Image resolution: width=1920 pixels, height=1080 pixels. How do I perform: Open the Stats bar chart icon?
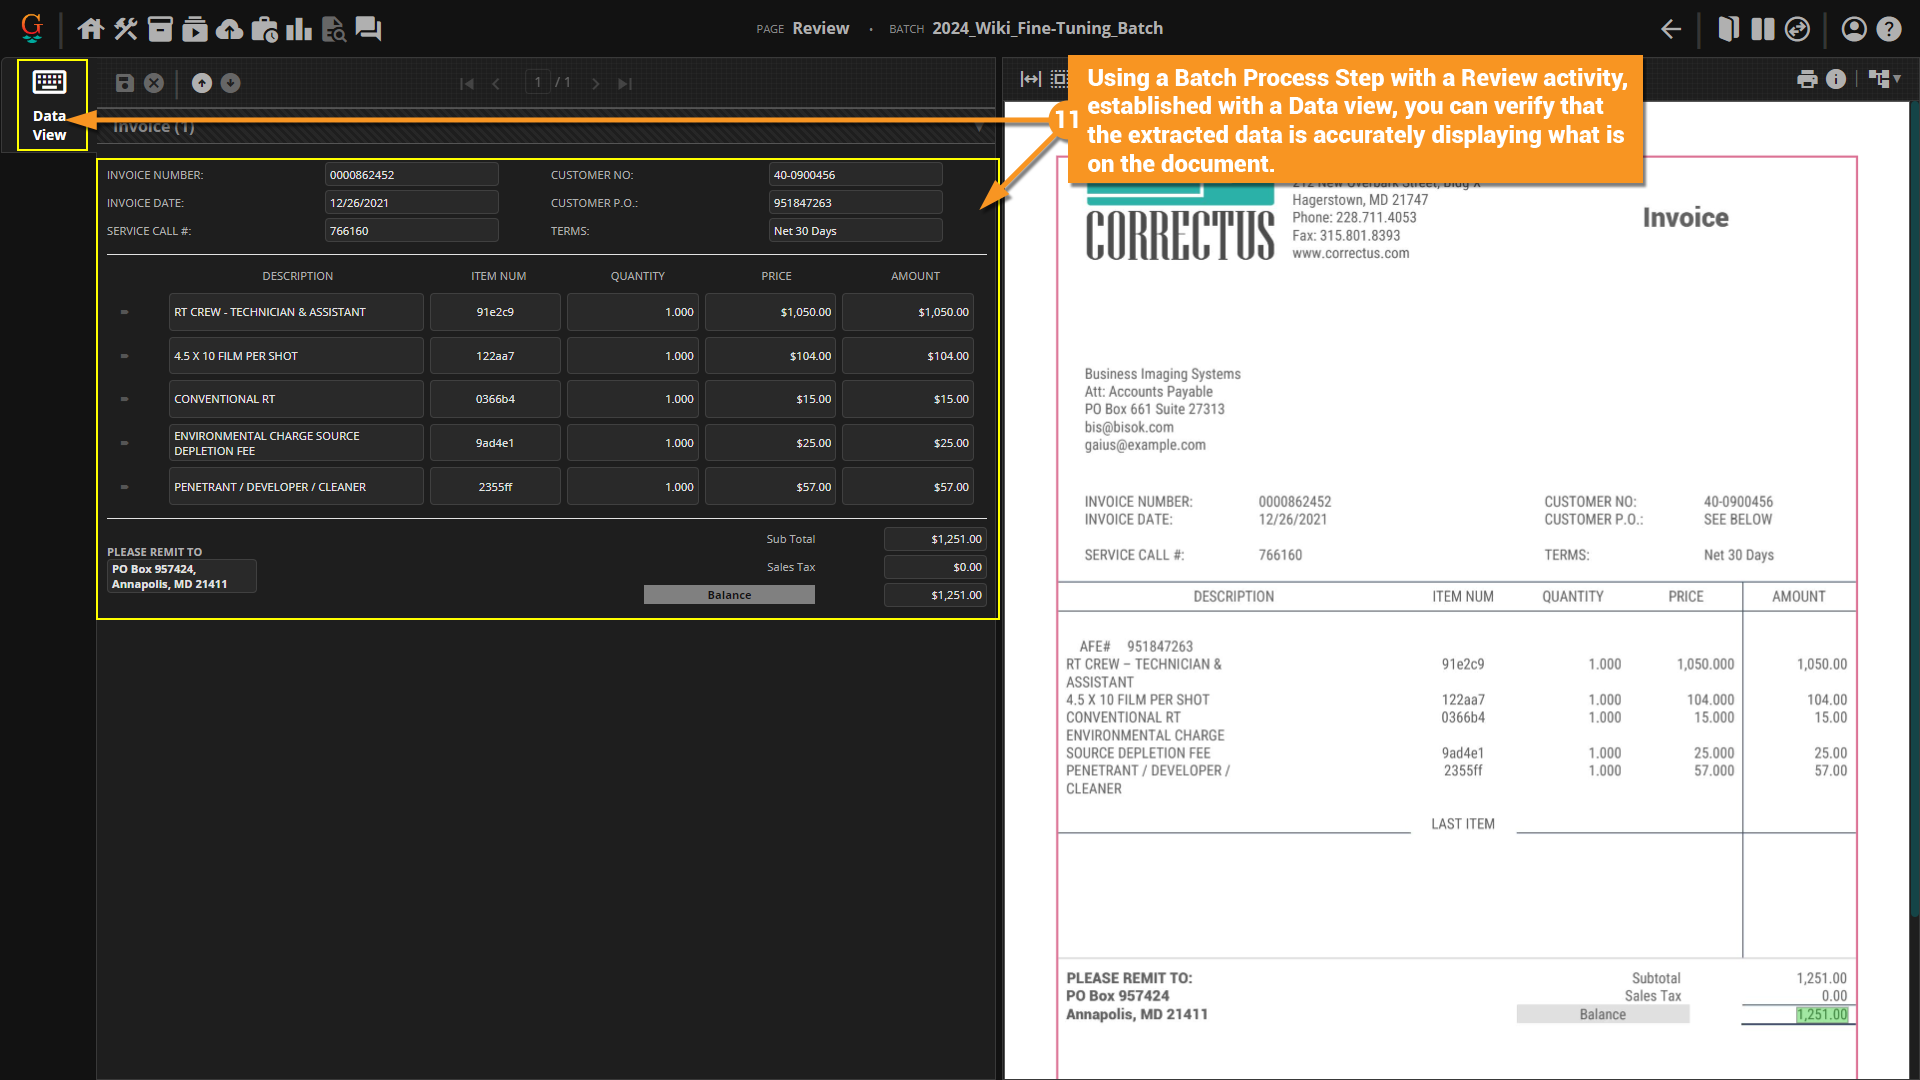point(298,29)
